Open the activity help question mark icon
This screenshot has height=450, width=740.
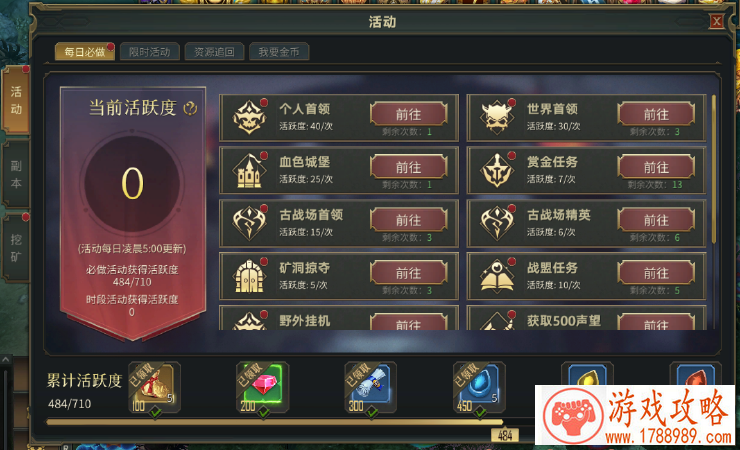(190, 108)
